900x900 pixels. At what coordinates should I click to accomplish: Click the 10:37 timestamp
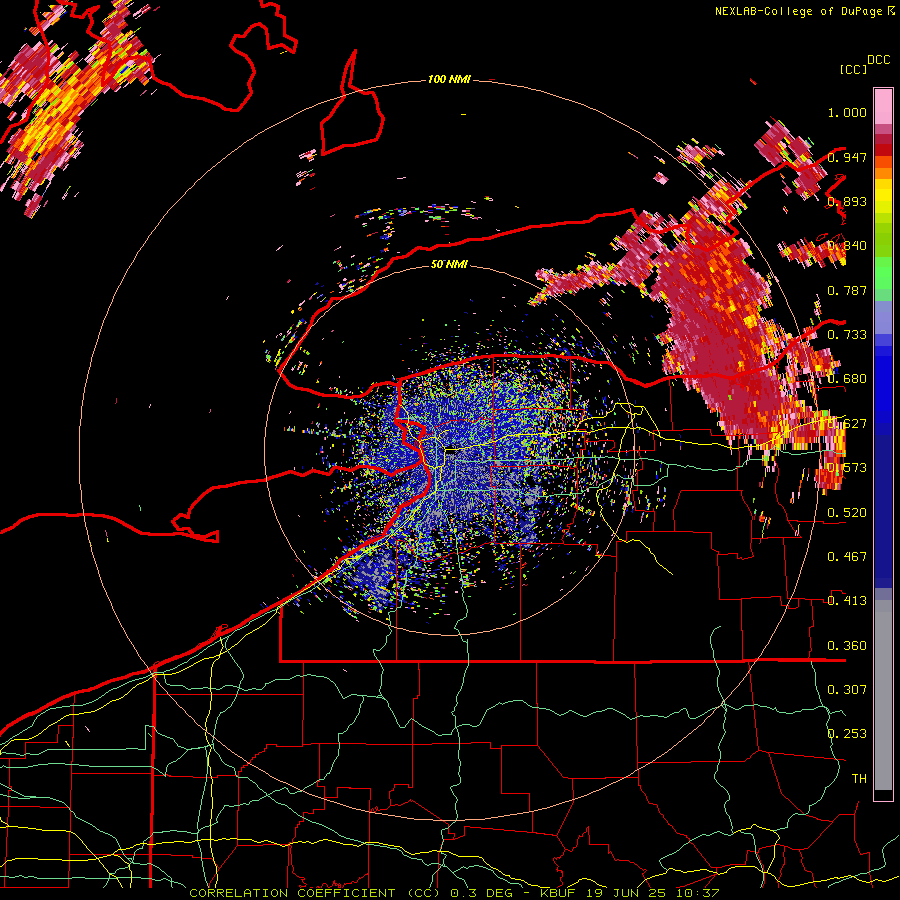tap(697, 893)
